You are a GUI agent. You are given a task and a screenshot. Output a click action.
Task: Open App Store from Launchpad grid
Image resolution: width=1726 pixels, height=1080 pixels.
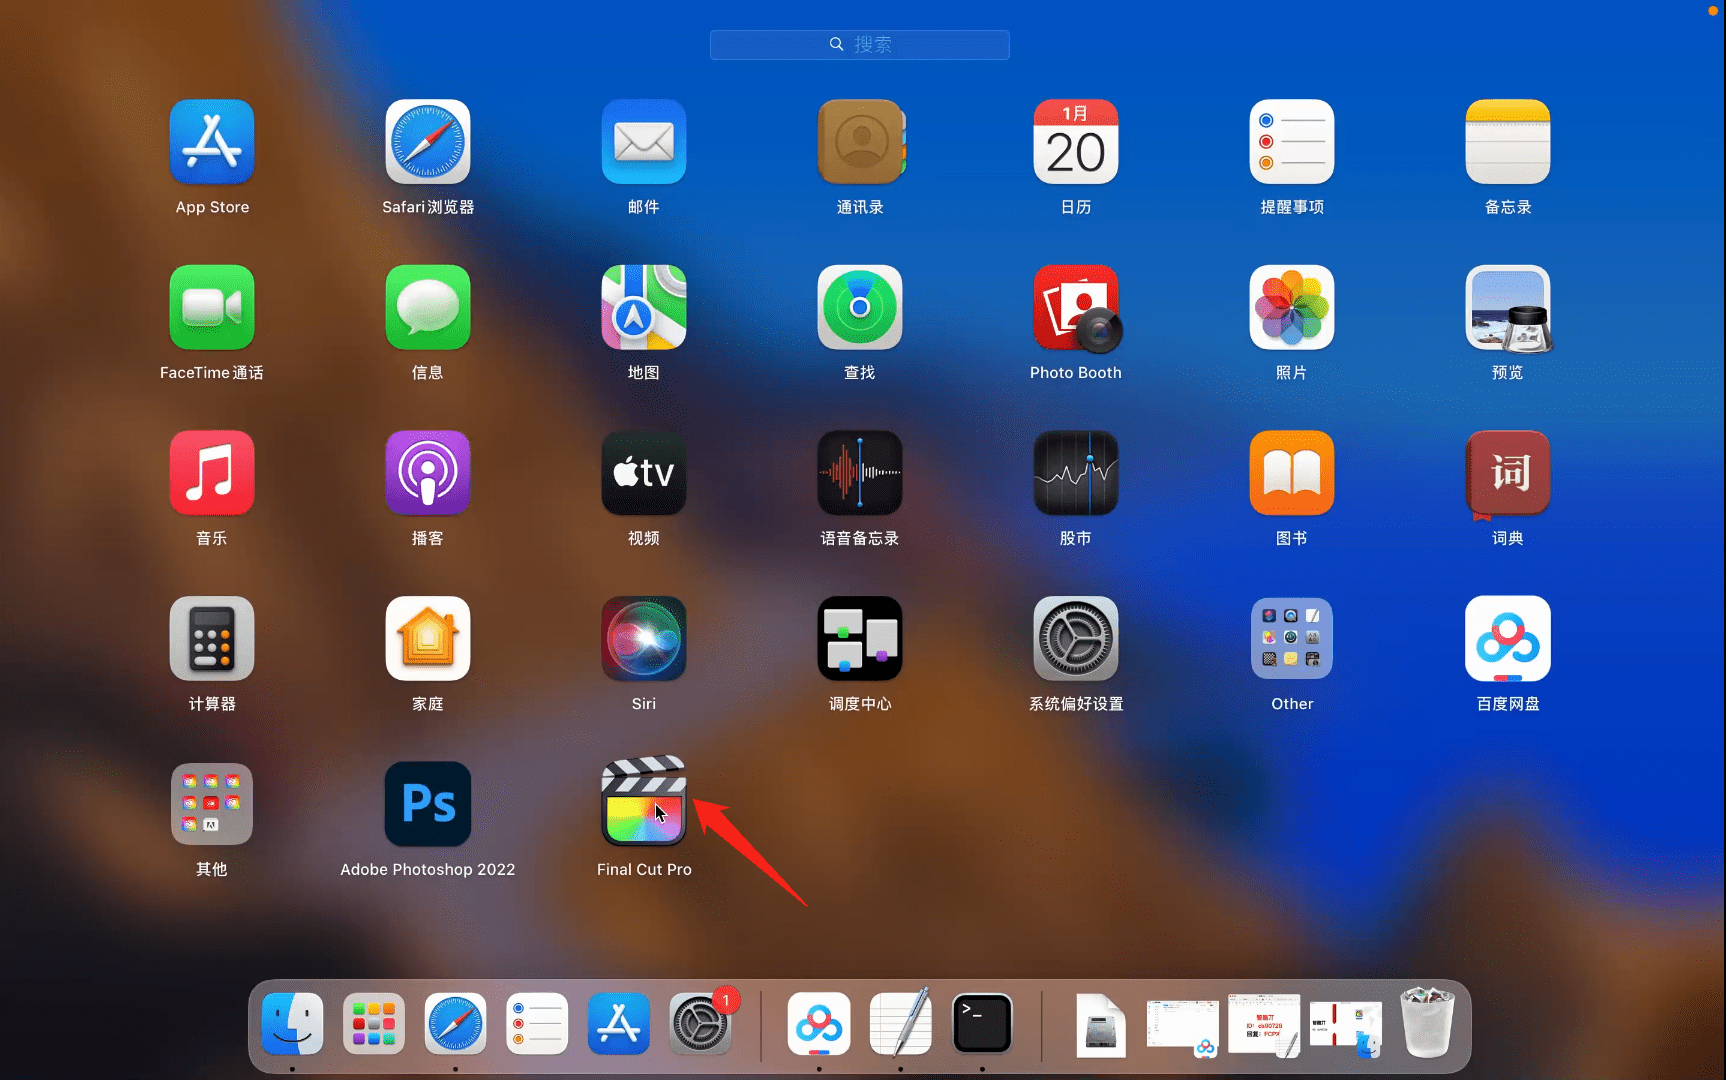pos(212,142)
